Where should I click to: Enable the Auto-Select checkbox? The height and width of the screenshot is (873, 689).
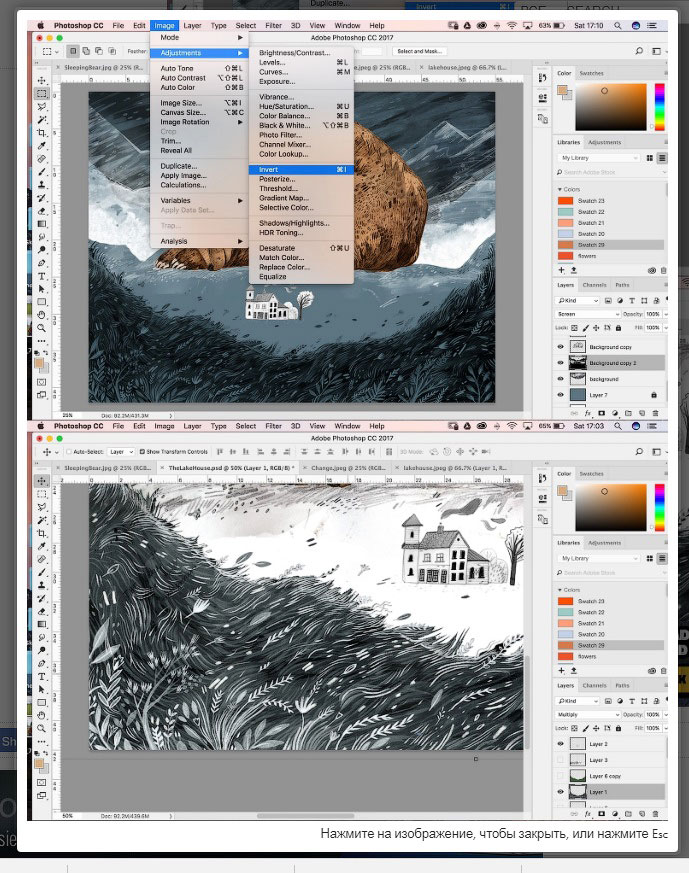[70, 452]
